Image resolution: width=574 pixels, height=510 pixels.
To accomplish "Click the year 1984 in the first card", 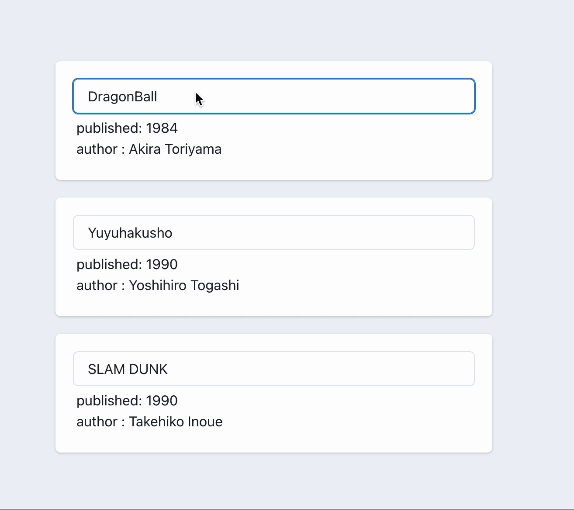I will point(162,128).
